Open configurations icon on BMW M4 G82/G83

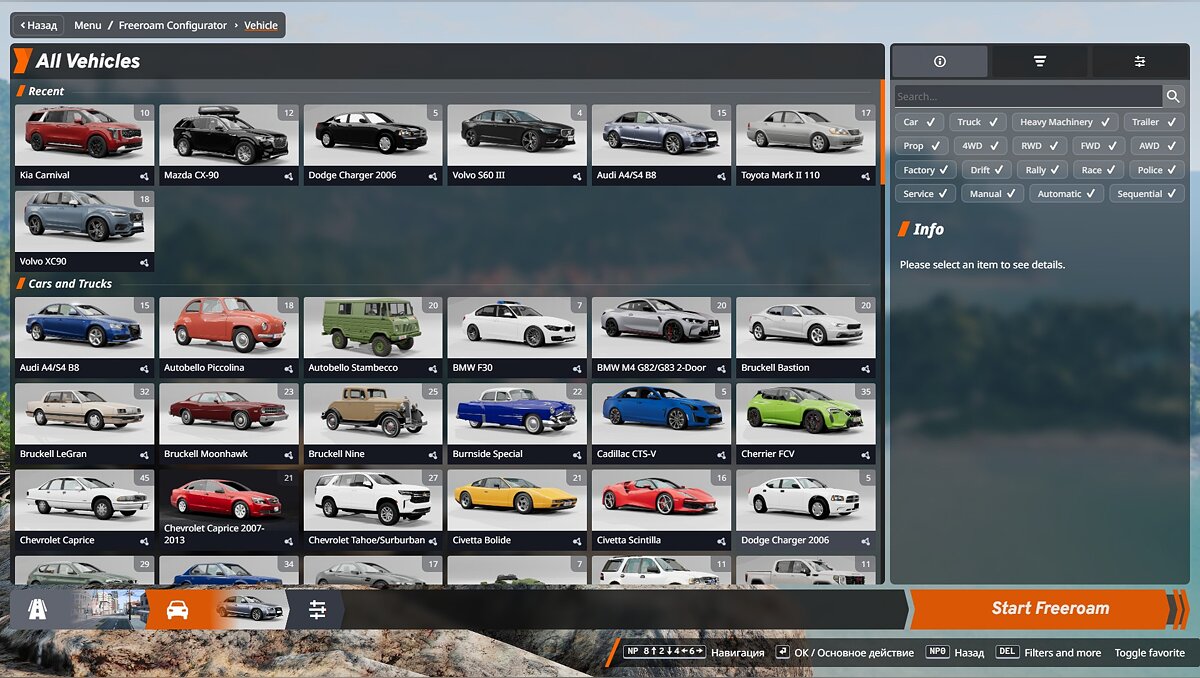point(722,369)
